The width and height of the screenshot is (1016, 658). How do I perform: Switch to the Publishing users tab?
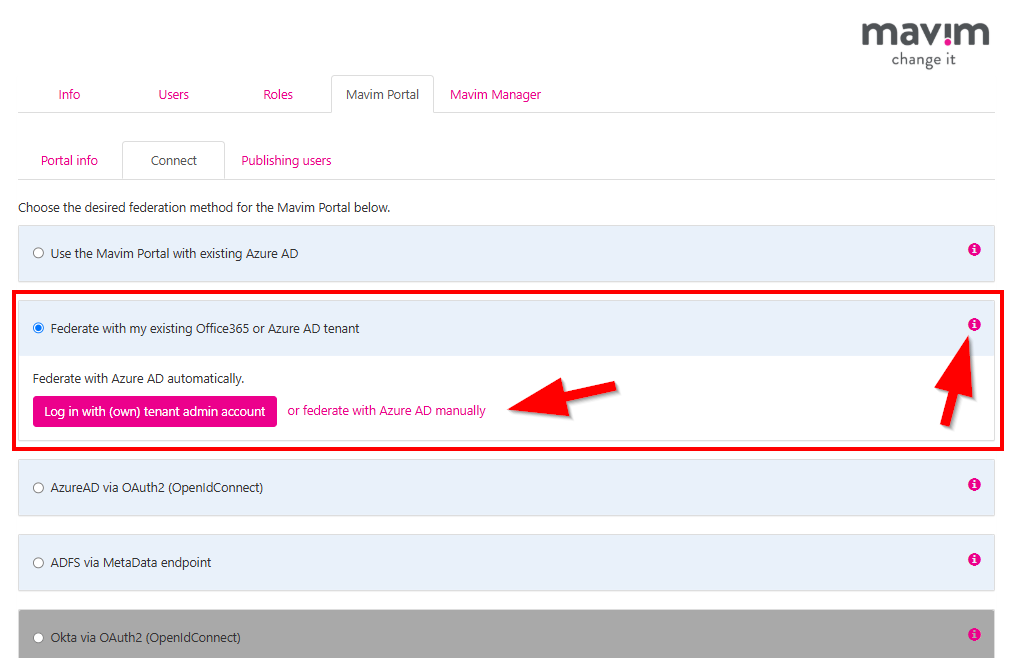(x=286, y=160)
